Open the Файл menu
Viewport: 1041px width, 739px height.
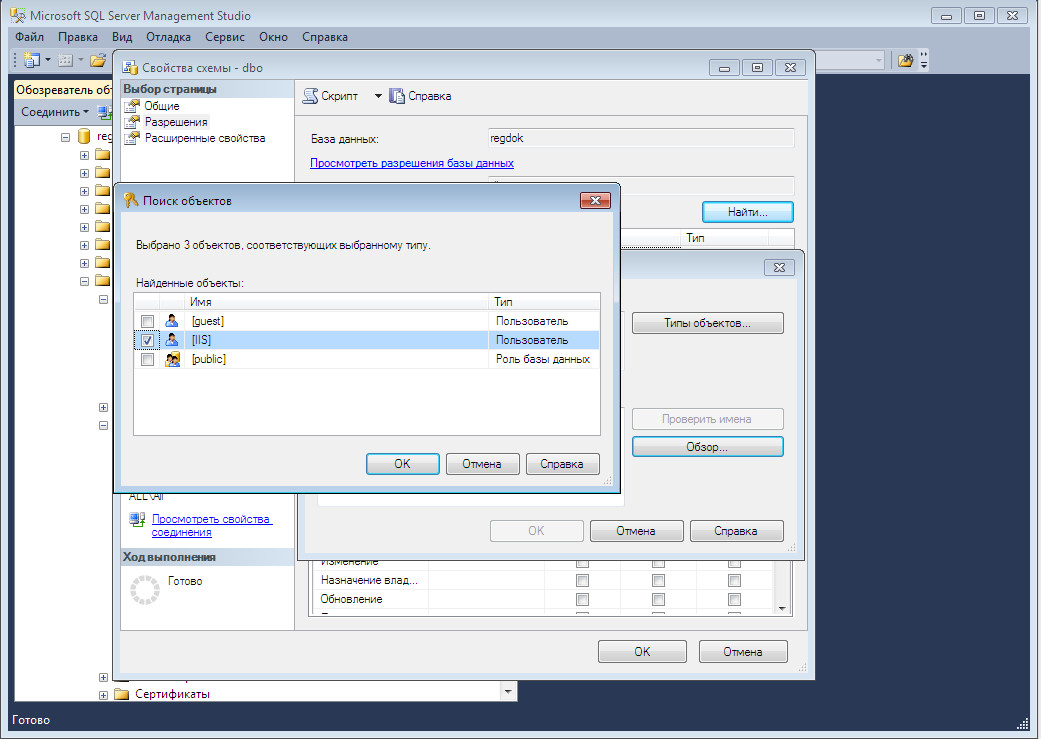point(30,37)
